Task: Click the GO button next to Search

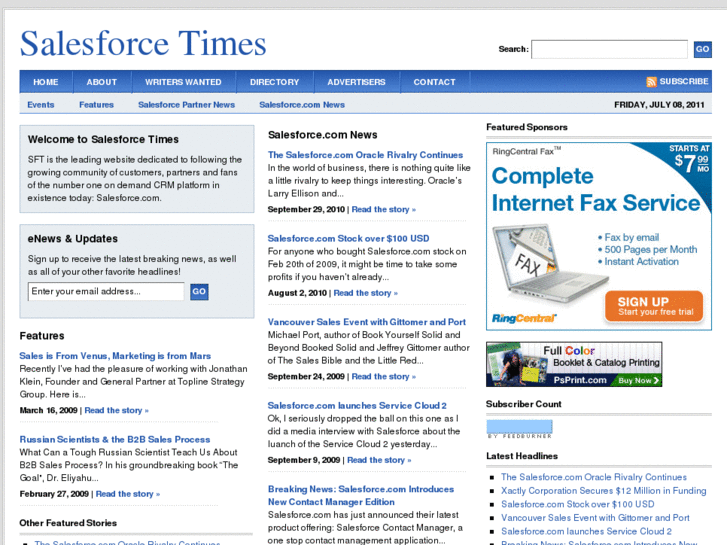Action: click(x=702, y=49)
